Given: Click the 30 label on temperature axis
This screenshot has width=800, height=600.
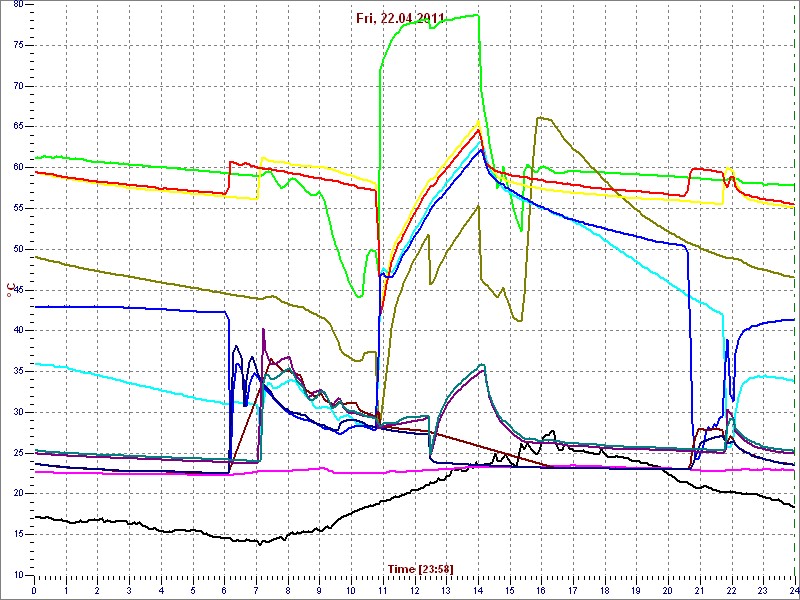Looking at the screenshot, I should 17,412.
